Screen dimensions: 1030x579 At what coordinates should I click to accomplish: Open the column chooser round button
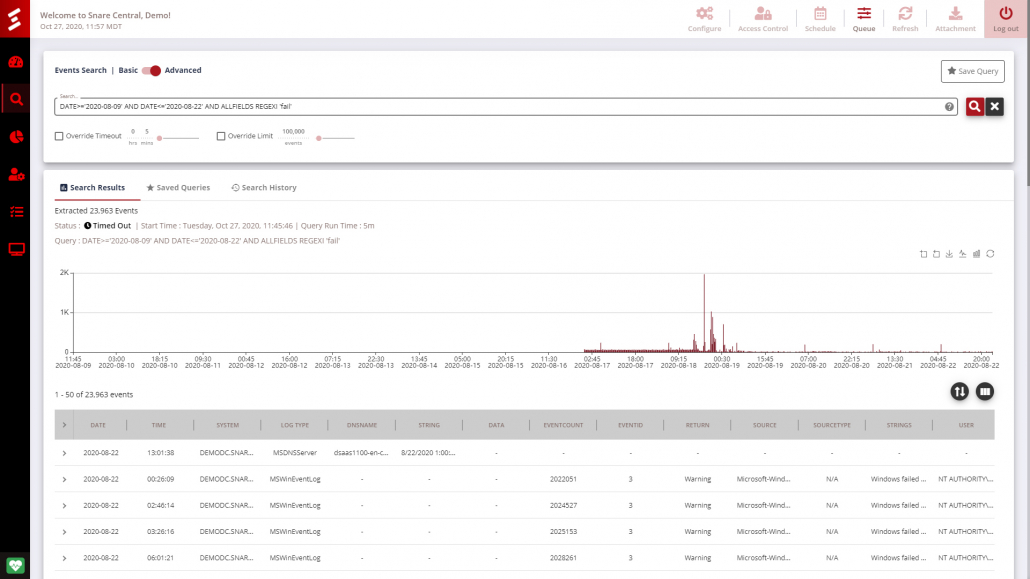(x=985, y=392)
